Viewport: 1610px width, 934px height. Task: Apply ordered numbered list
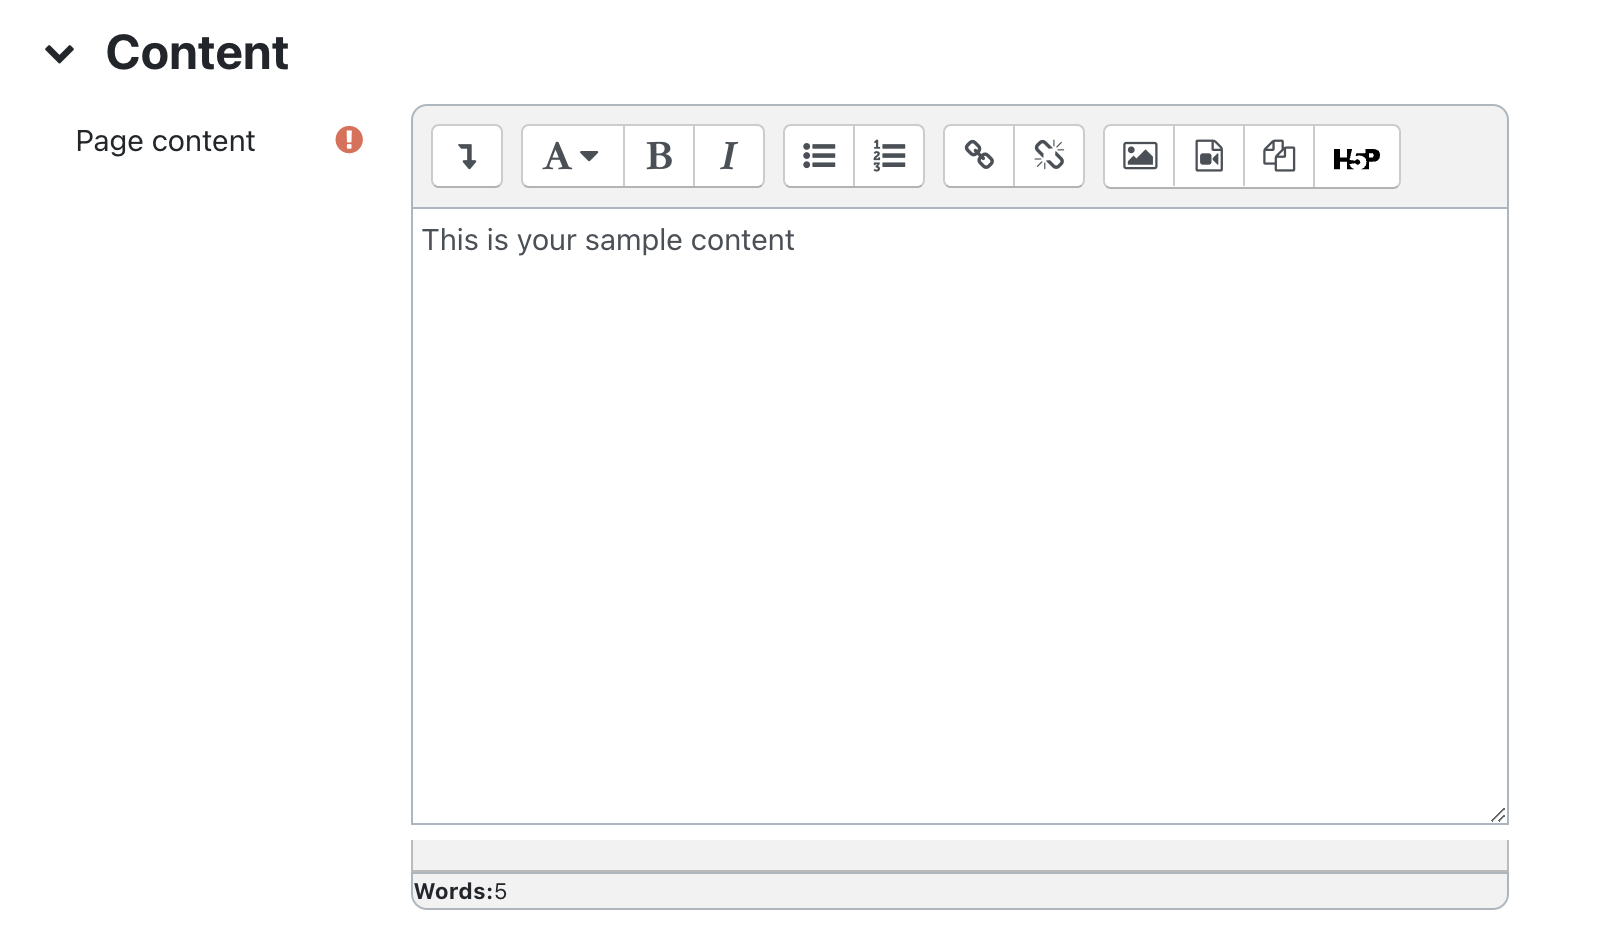coord(889,156)
